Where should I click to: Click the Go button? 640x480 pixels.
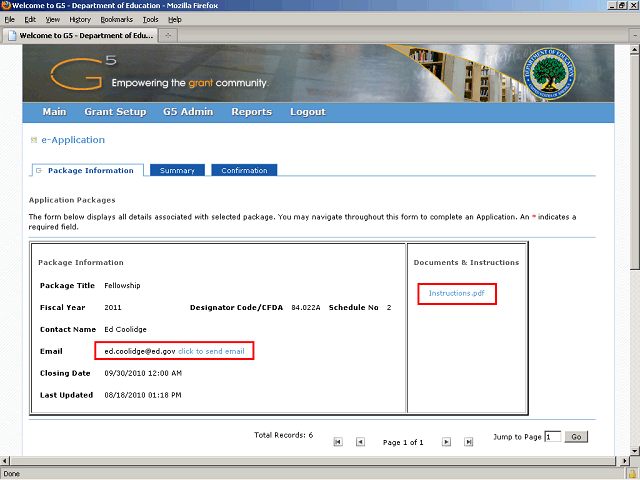pos(576,437)
